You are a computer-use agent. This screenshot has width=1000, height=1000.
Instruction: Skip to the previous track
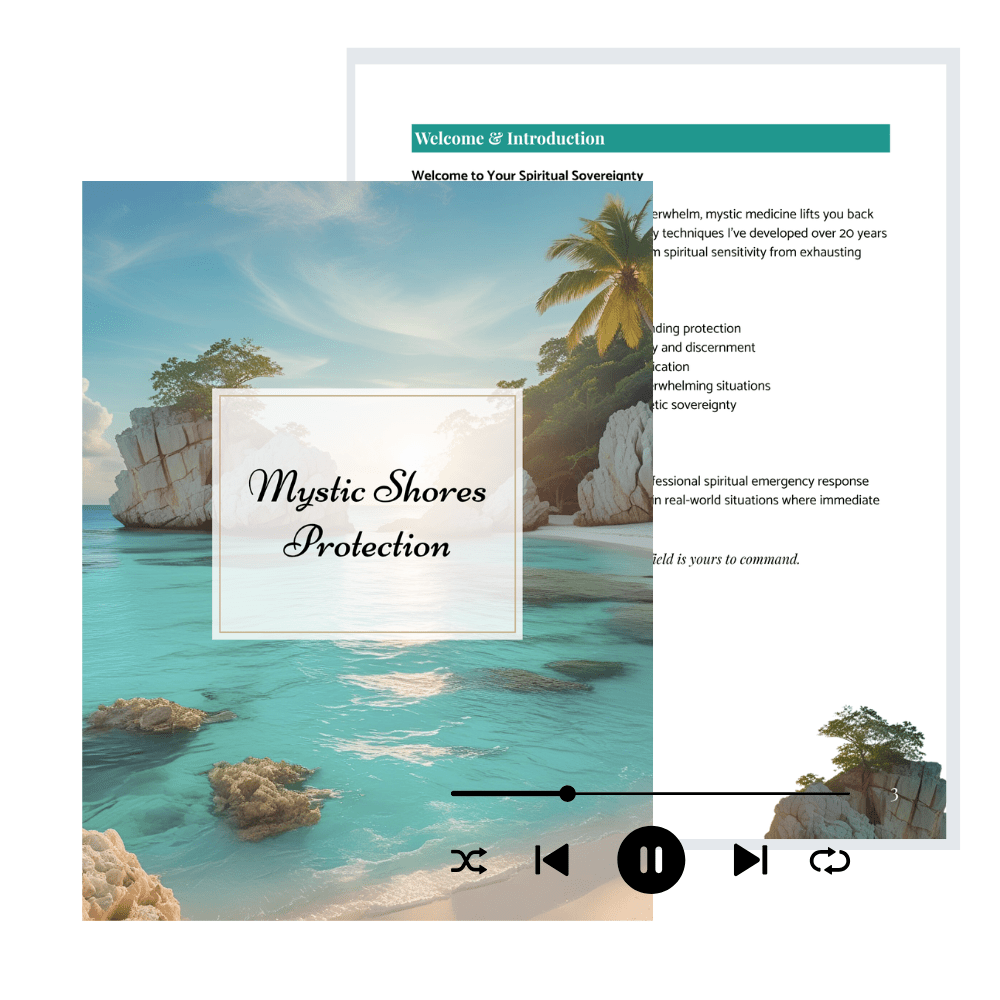552,860
